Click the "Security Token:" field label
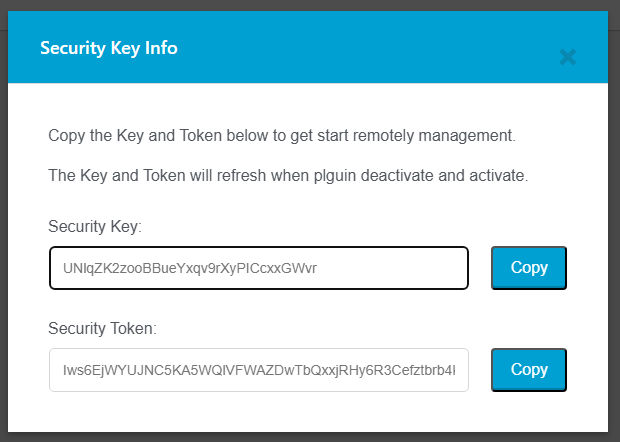This screenshot has width=620, height=442. (x=103, y=327)
